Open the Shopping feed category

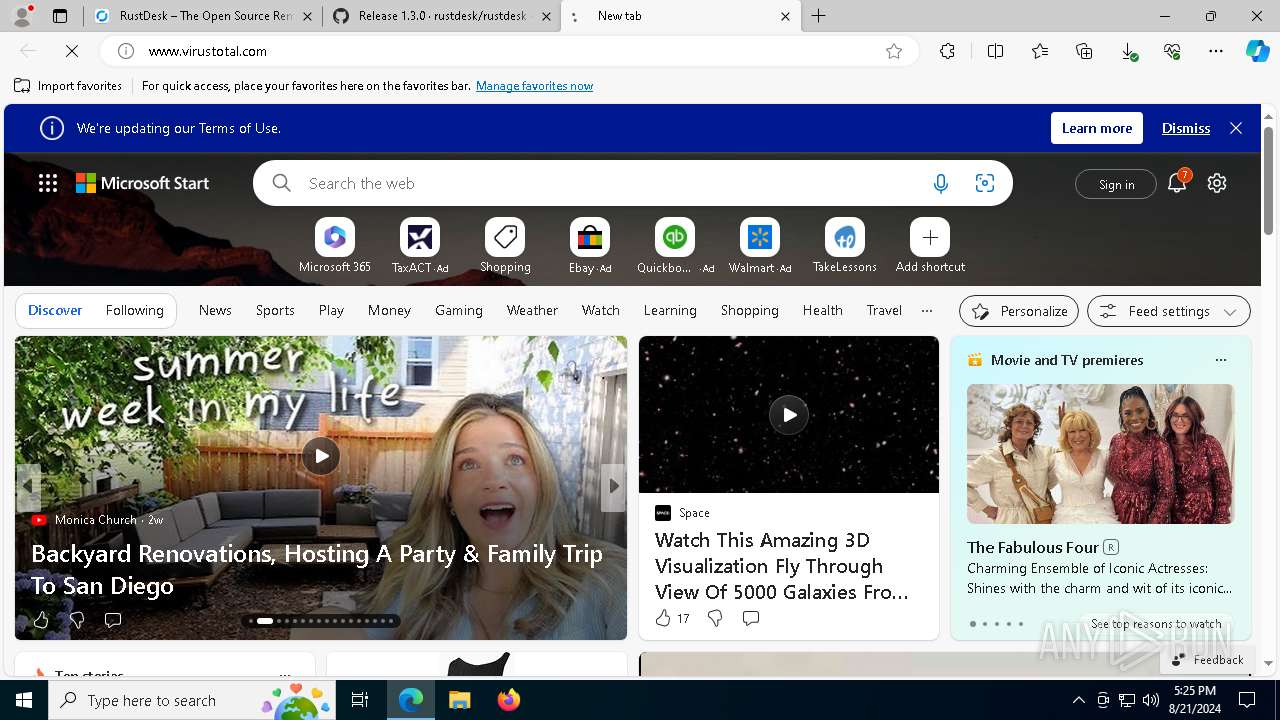tap(749, 311)
